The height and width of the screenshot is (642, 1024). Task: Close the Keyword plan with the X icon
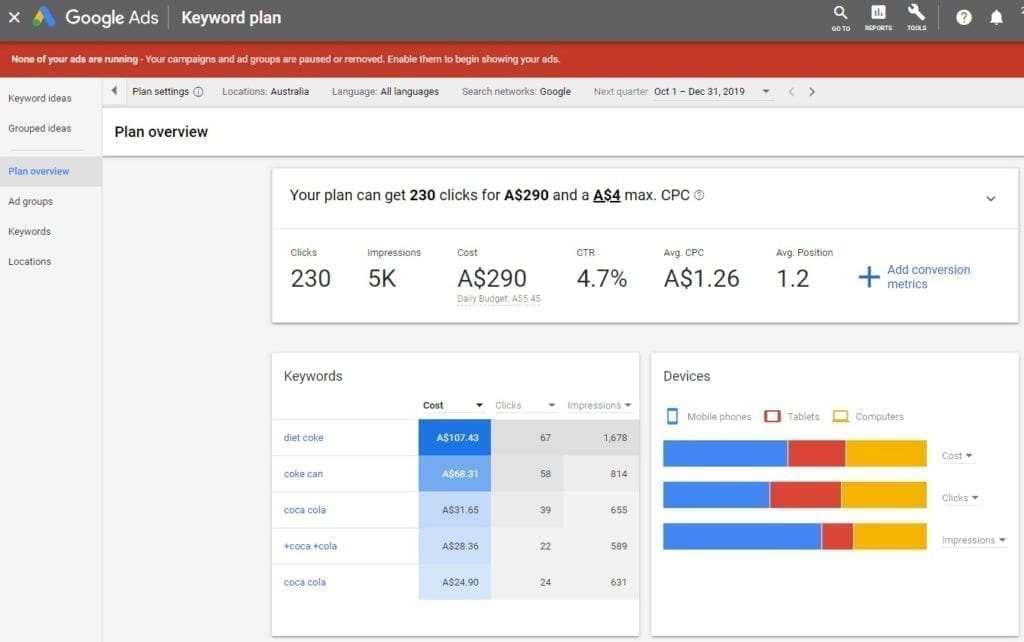click(14, 18)
